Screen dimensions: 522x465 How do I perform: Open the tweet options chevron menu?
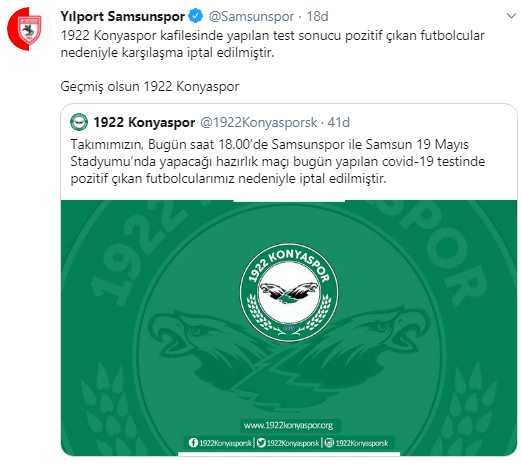(x=511, y=16)
